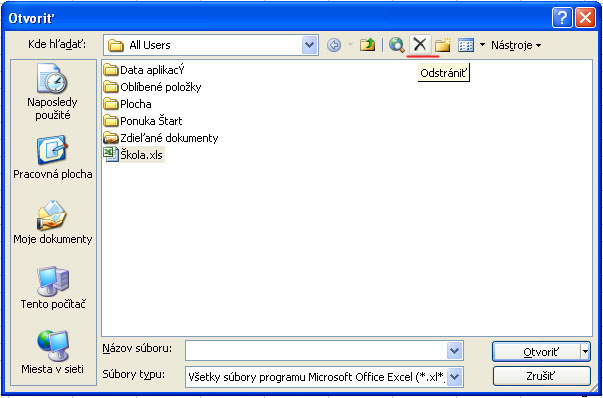Select the Data aplikácií folder
This screenshot has width=603, height=398.
tap(144, 70)
